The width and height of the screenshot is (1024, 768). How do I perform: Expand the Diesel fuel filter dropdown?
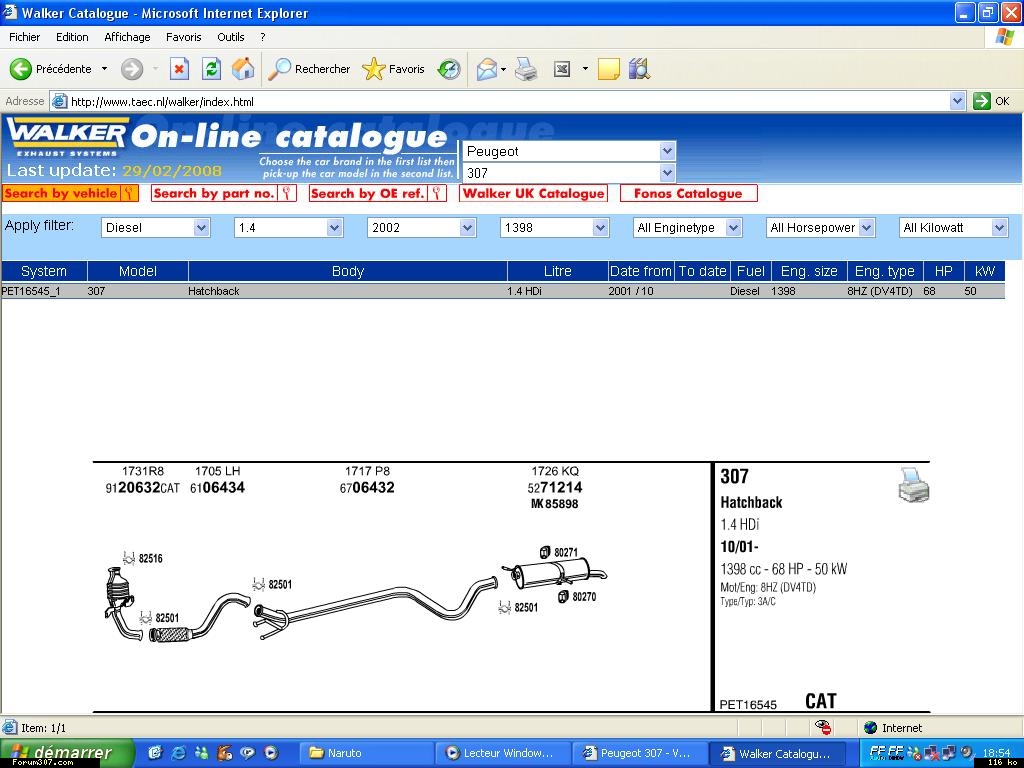[x=201, y=228]
